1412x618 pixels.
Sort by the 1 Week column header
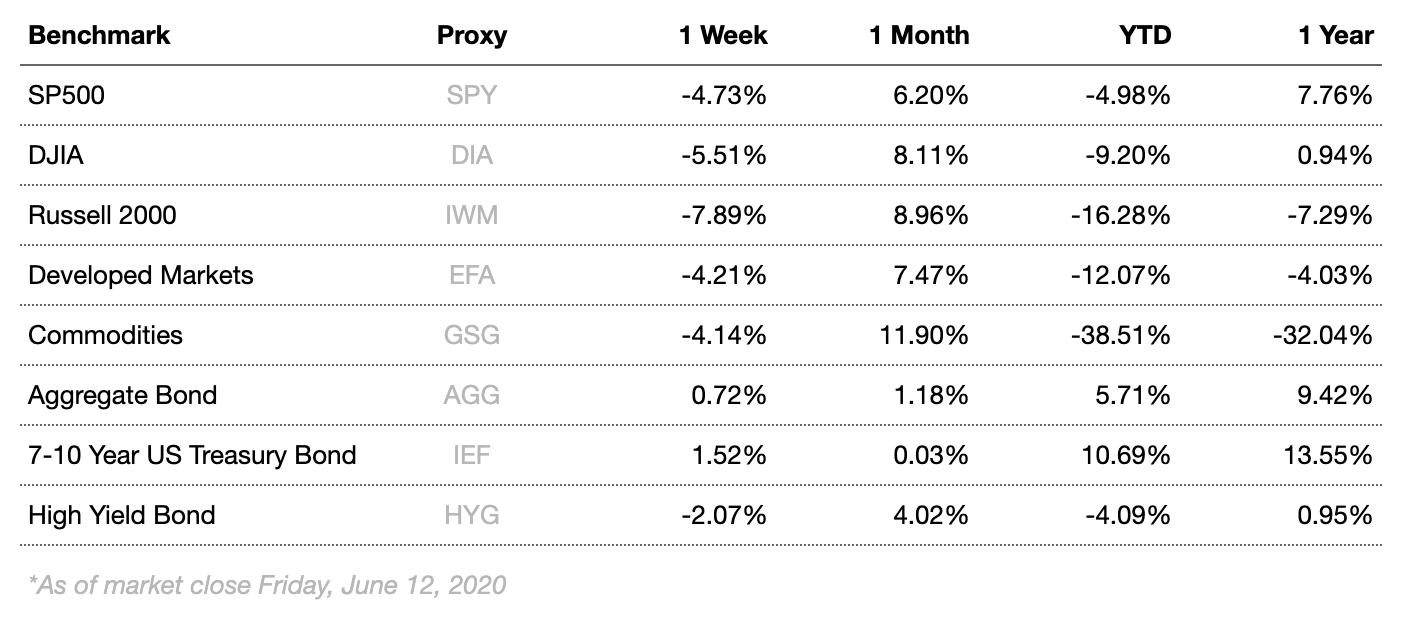coord(722,36)
